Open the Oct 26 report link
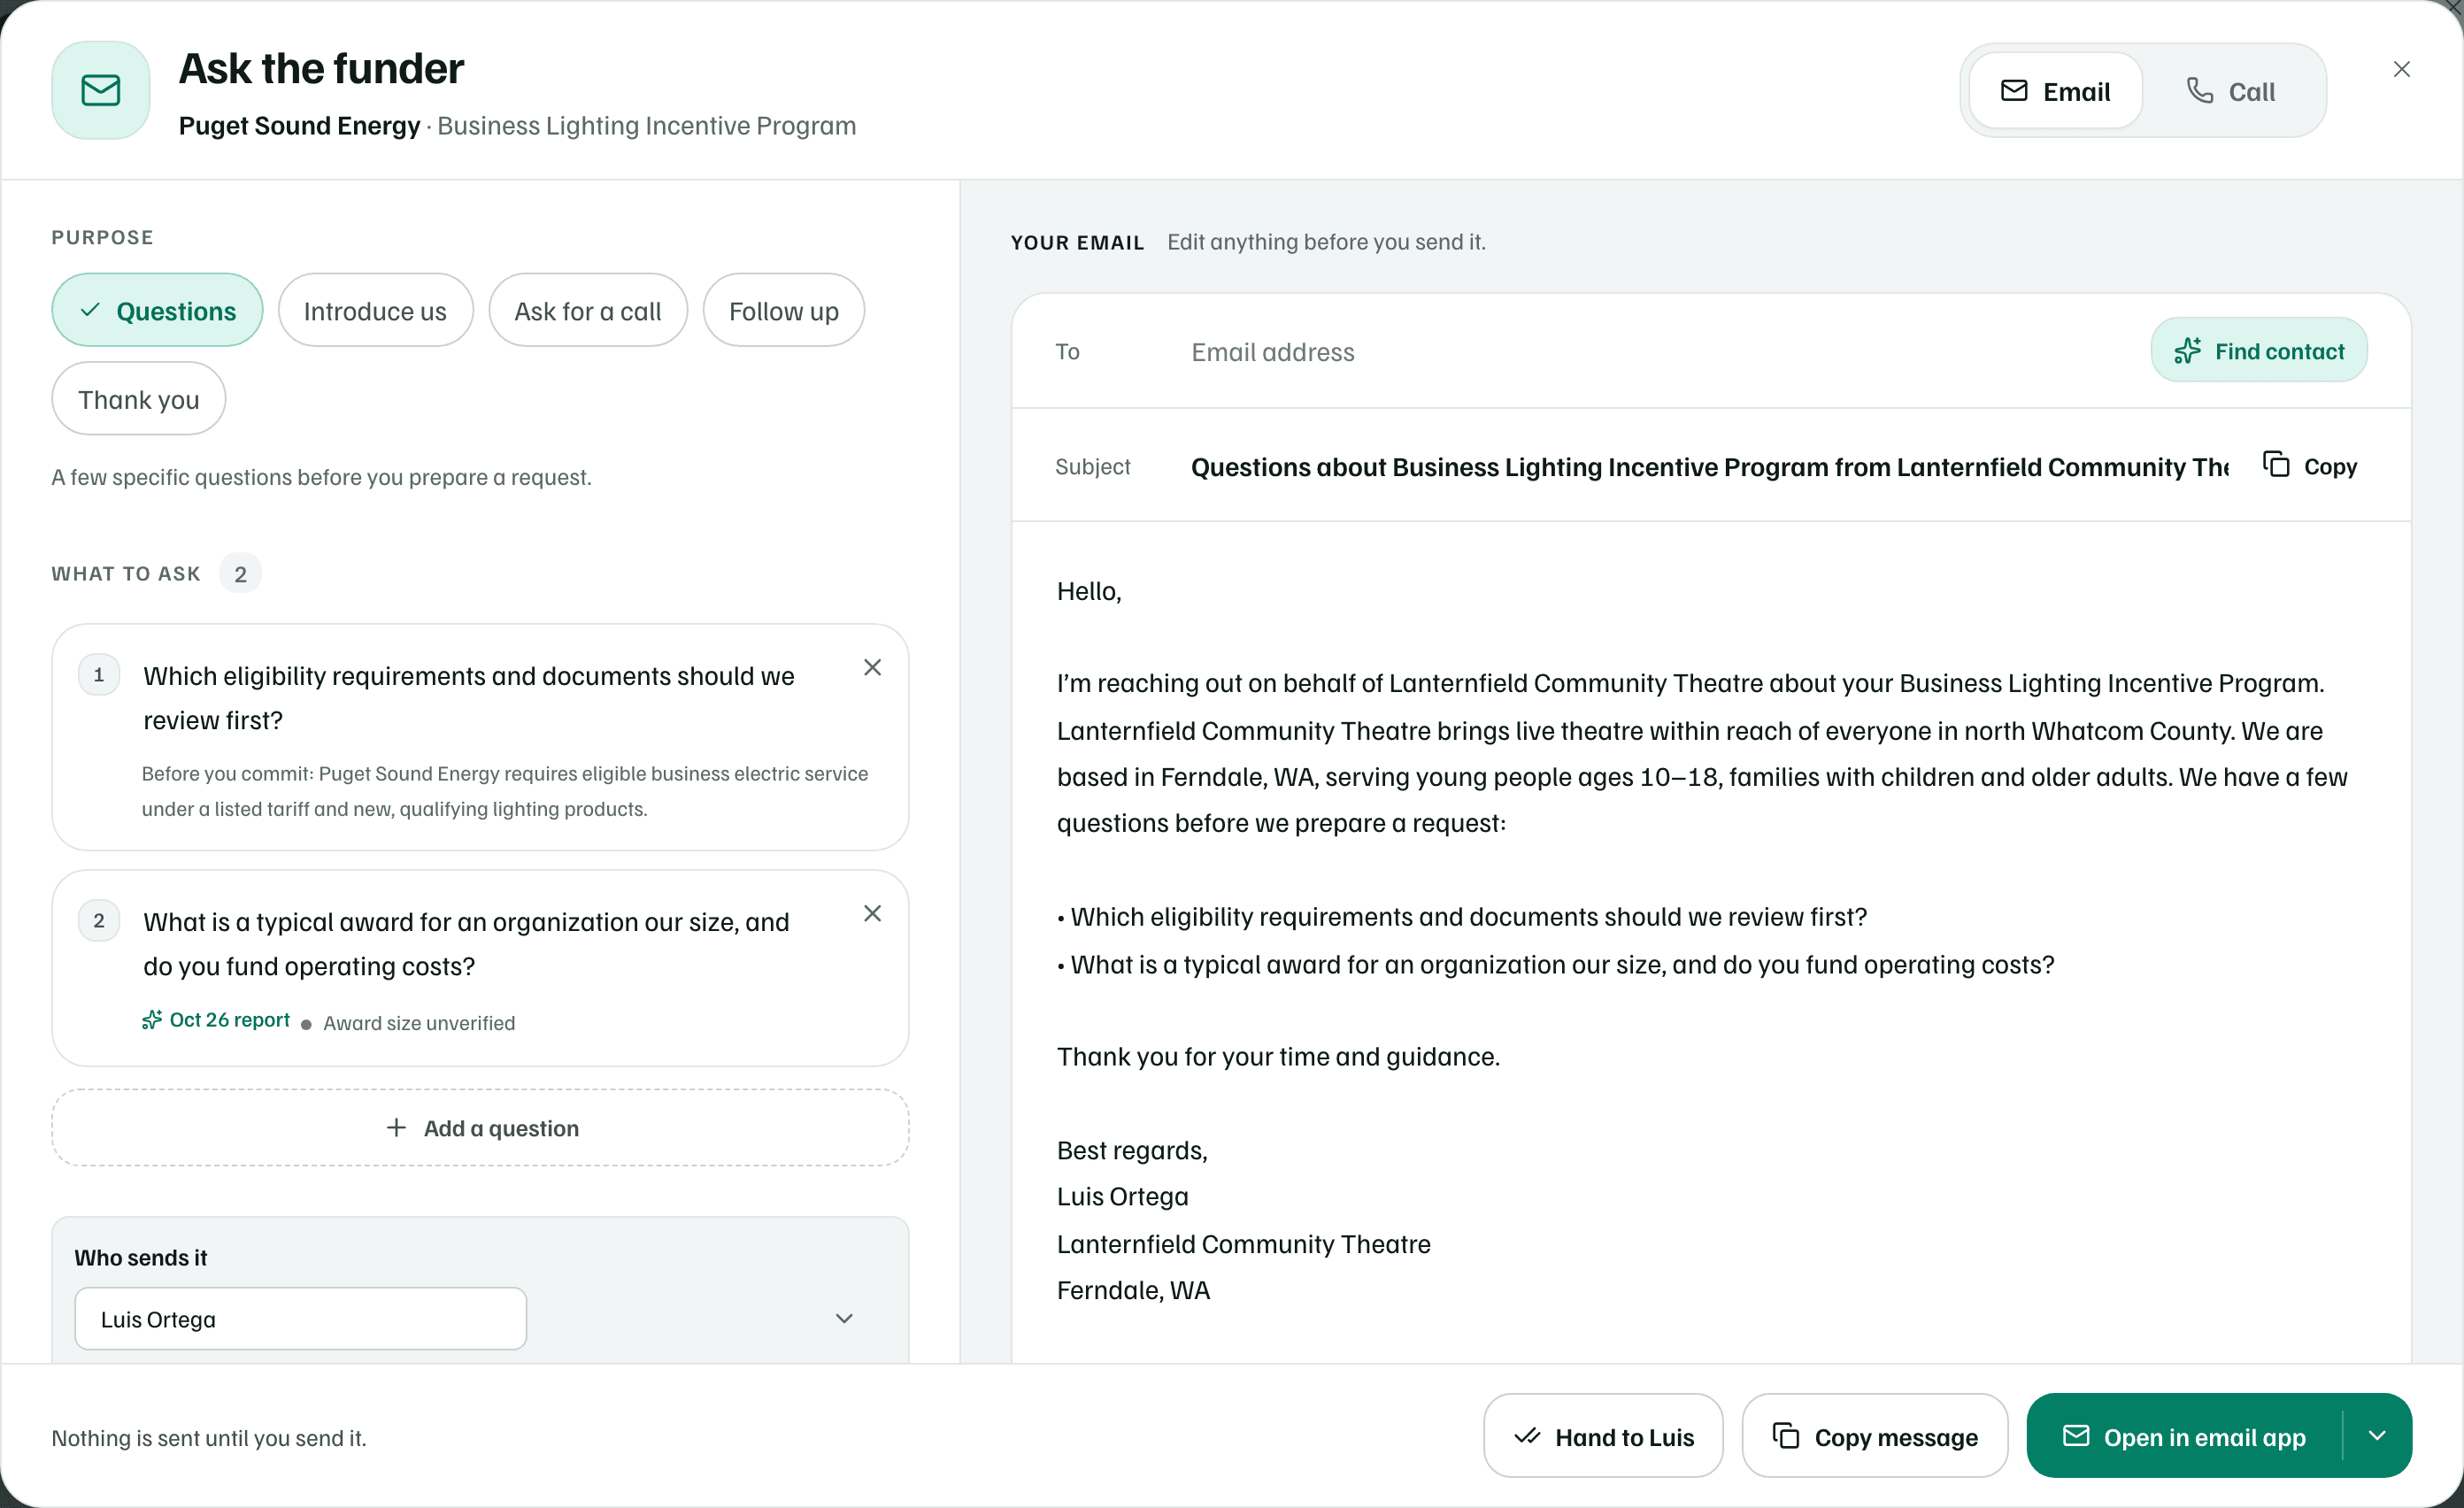 click(216, 1020)
